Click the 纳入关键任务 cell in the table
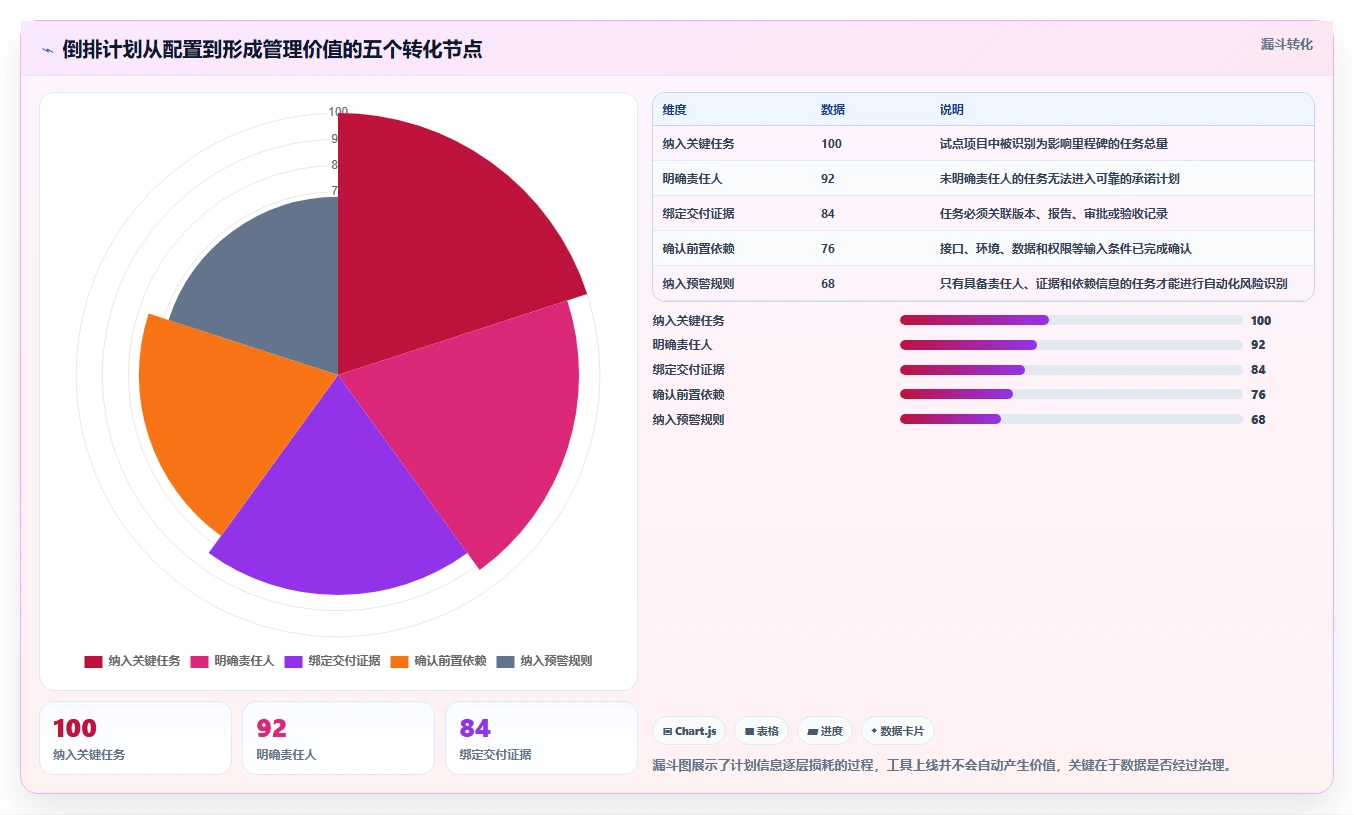 click(x=699, y=144)
